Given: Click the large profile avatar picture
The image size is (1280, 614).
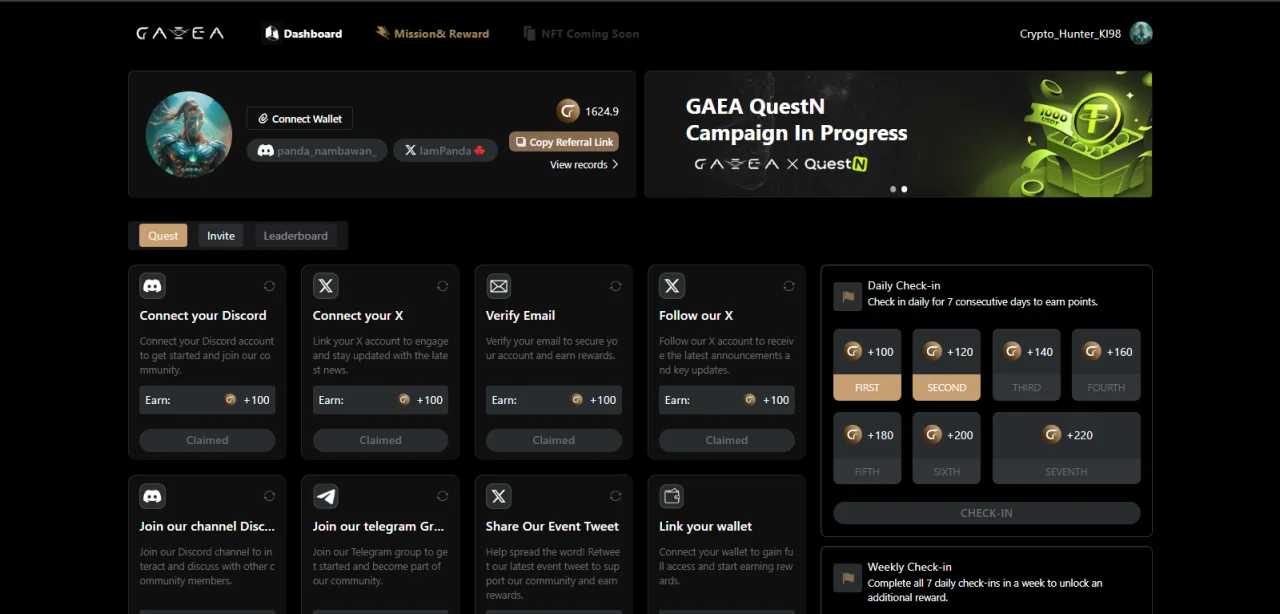Looking at the screenshot, I should (189, 135).
